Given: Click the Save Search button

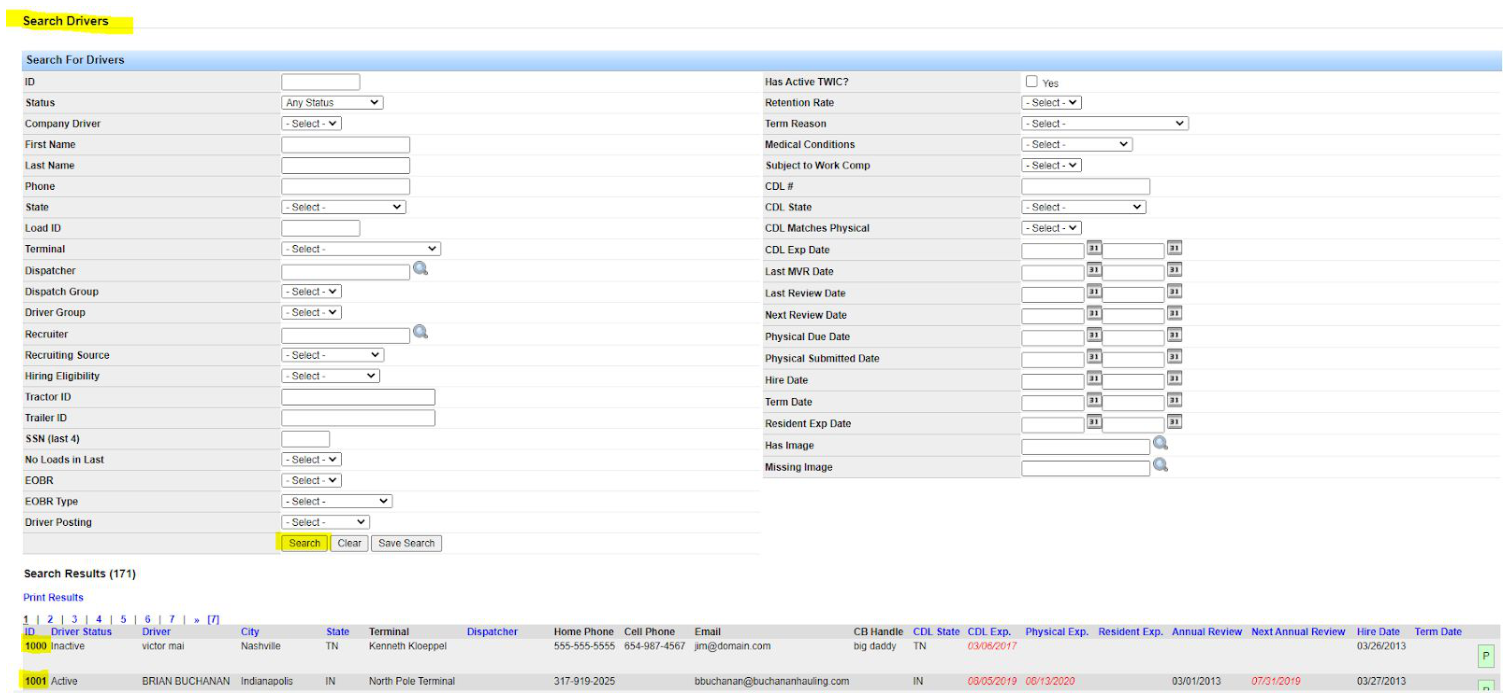Looking at the screenshot, I should click(x=406, y=543).
